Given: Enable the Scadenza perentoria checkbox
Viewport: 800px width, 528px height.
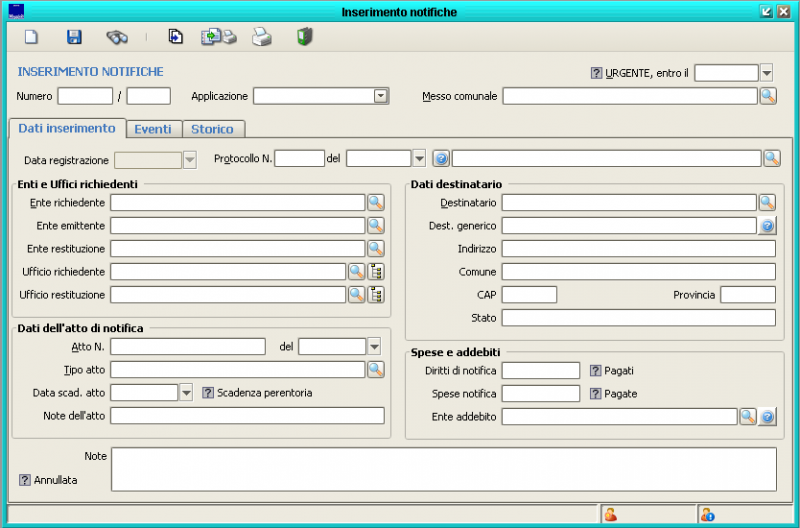Looking at the screenshot, I should tap(209, 393).
